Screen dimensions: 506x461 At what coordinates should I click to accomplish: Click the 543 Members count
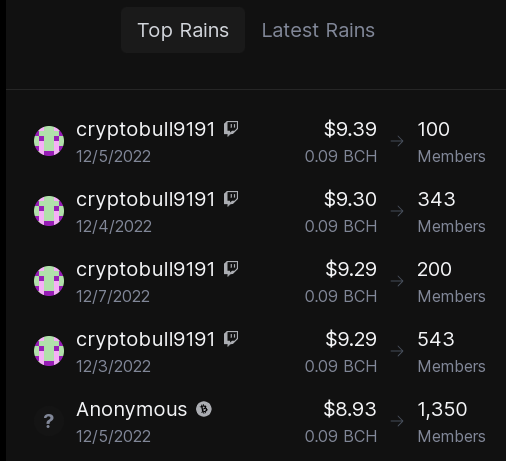(x=452, y=352)
